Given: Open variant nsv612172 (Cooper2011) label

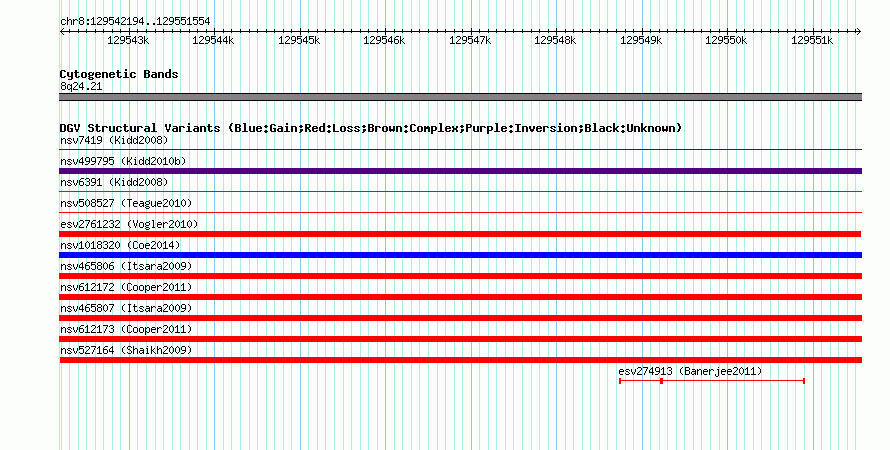Looking at the screenshot, I should [126, 287].
